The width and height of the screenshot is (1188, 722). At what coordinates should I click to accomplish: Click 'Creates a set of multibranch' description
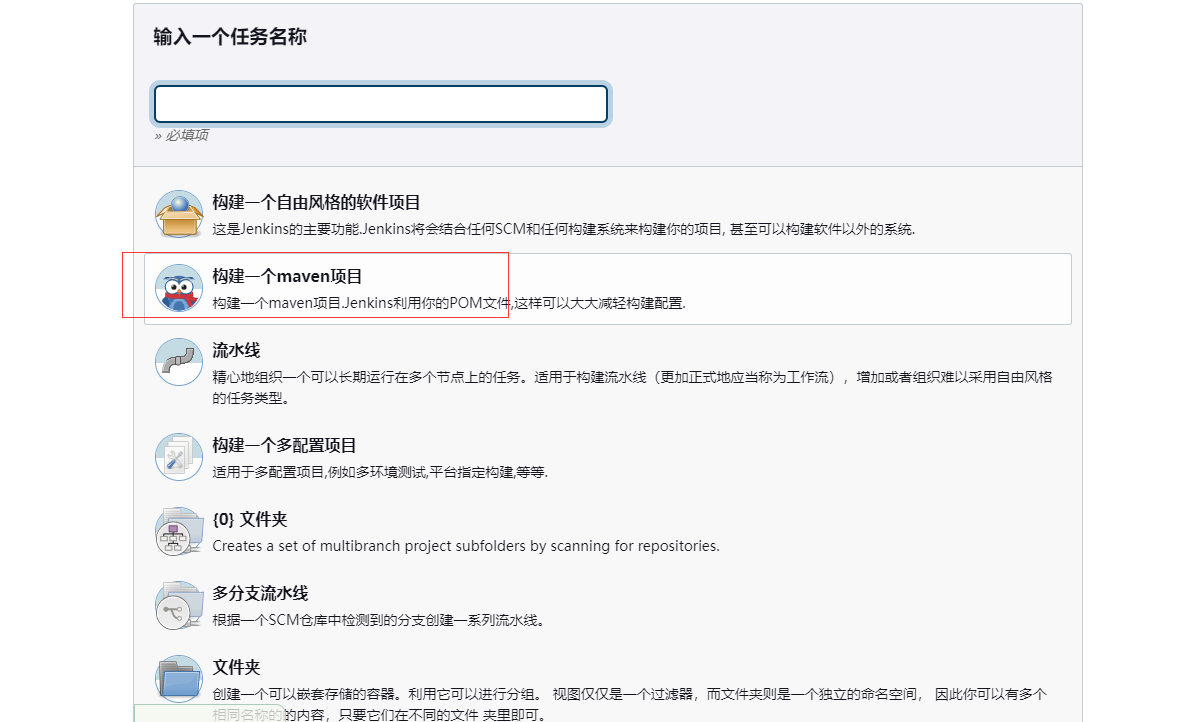click(x=466, y=546)
